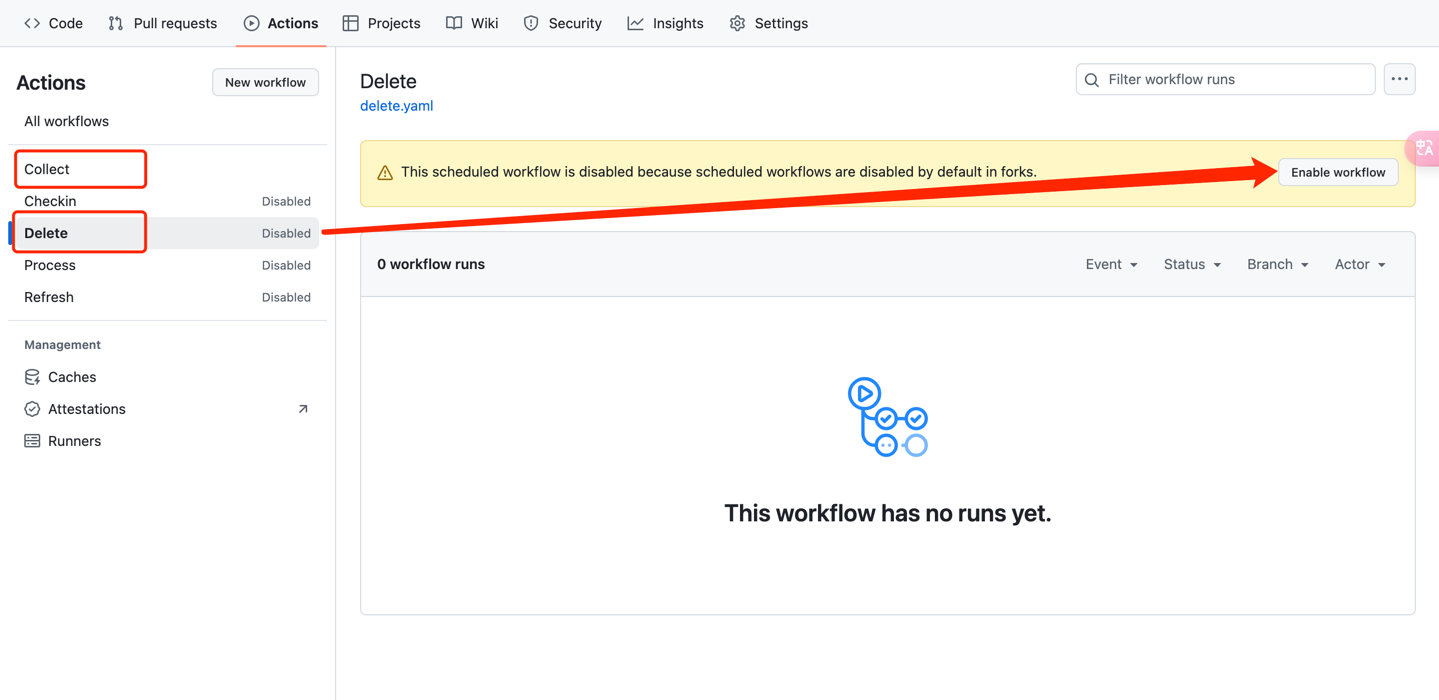Click Disabled label next to Process

point(286,265)
